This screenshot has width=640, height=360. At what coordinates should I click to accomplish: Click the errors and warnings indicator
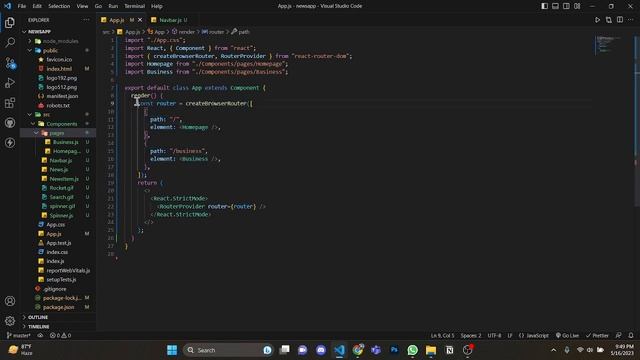[x=60, y=336]
